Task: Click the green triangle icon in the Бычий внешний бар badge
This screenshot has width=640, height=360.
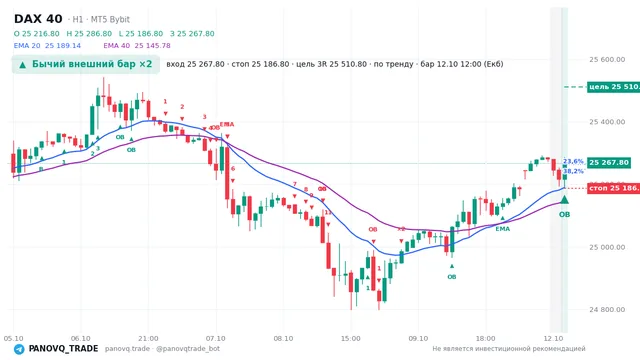Action: 22,64
